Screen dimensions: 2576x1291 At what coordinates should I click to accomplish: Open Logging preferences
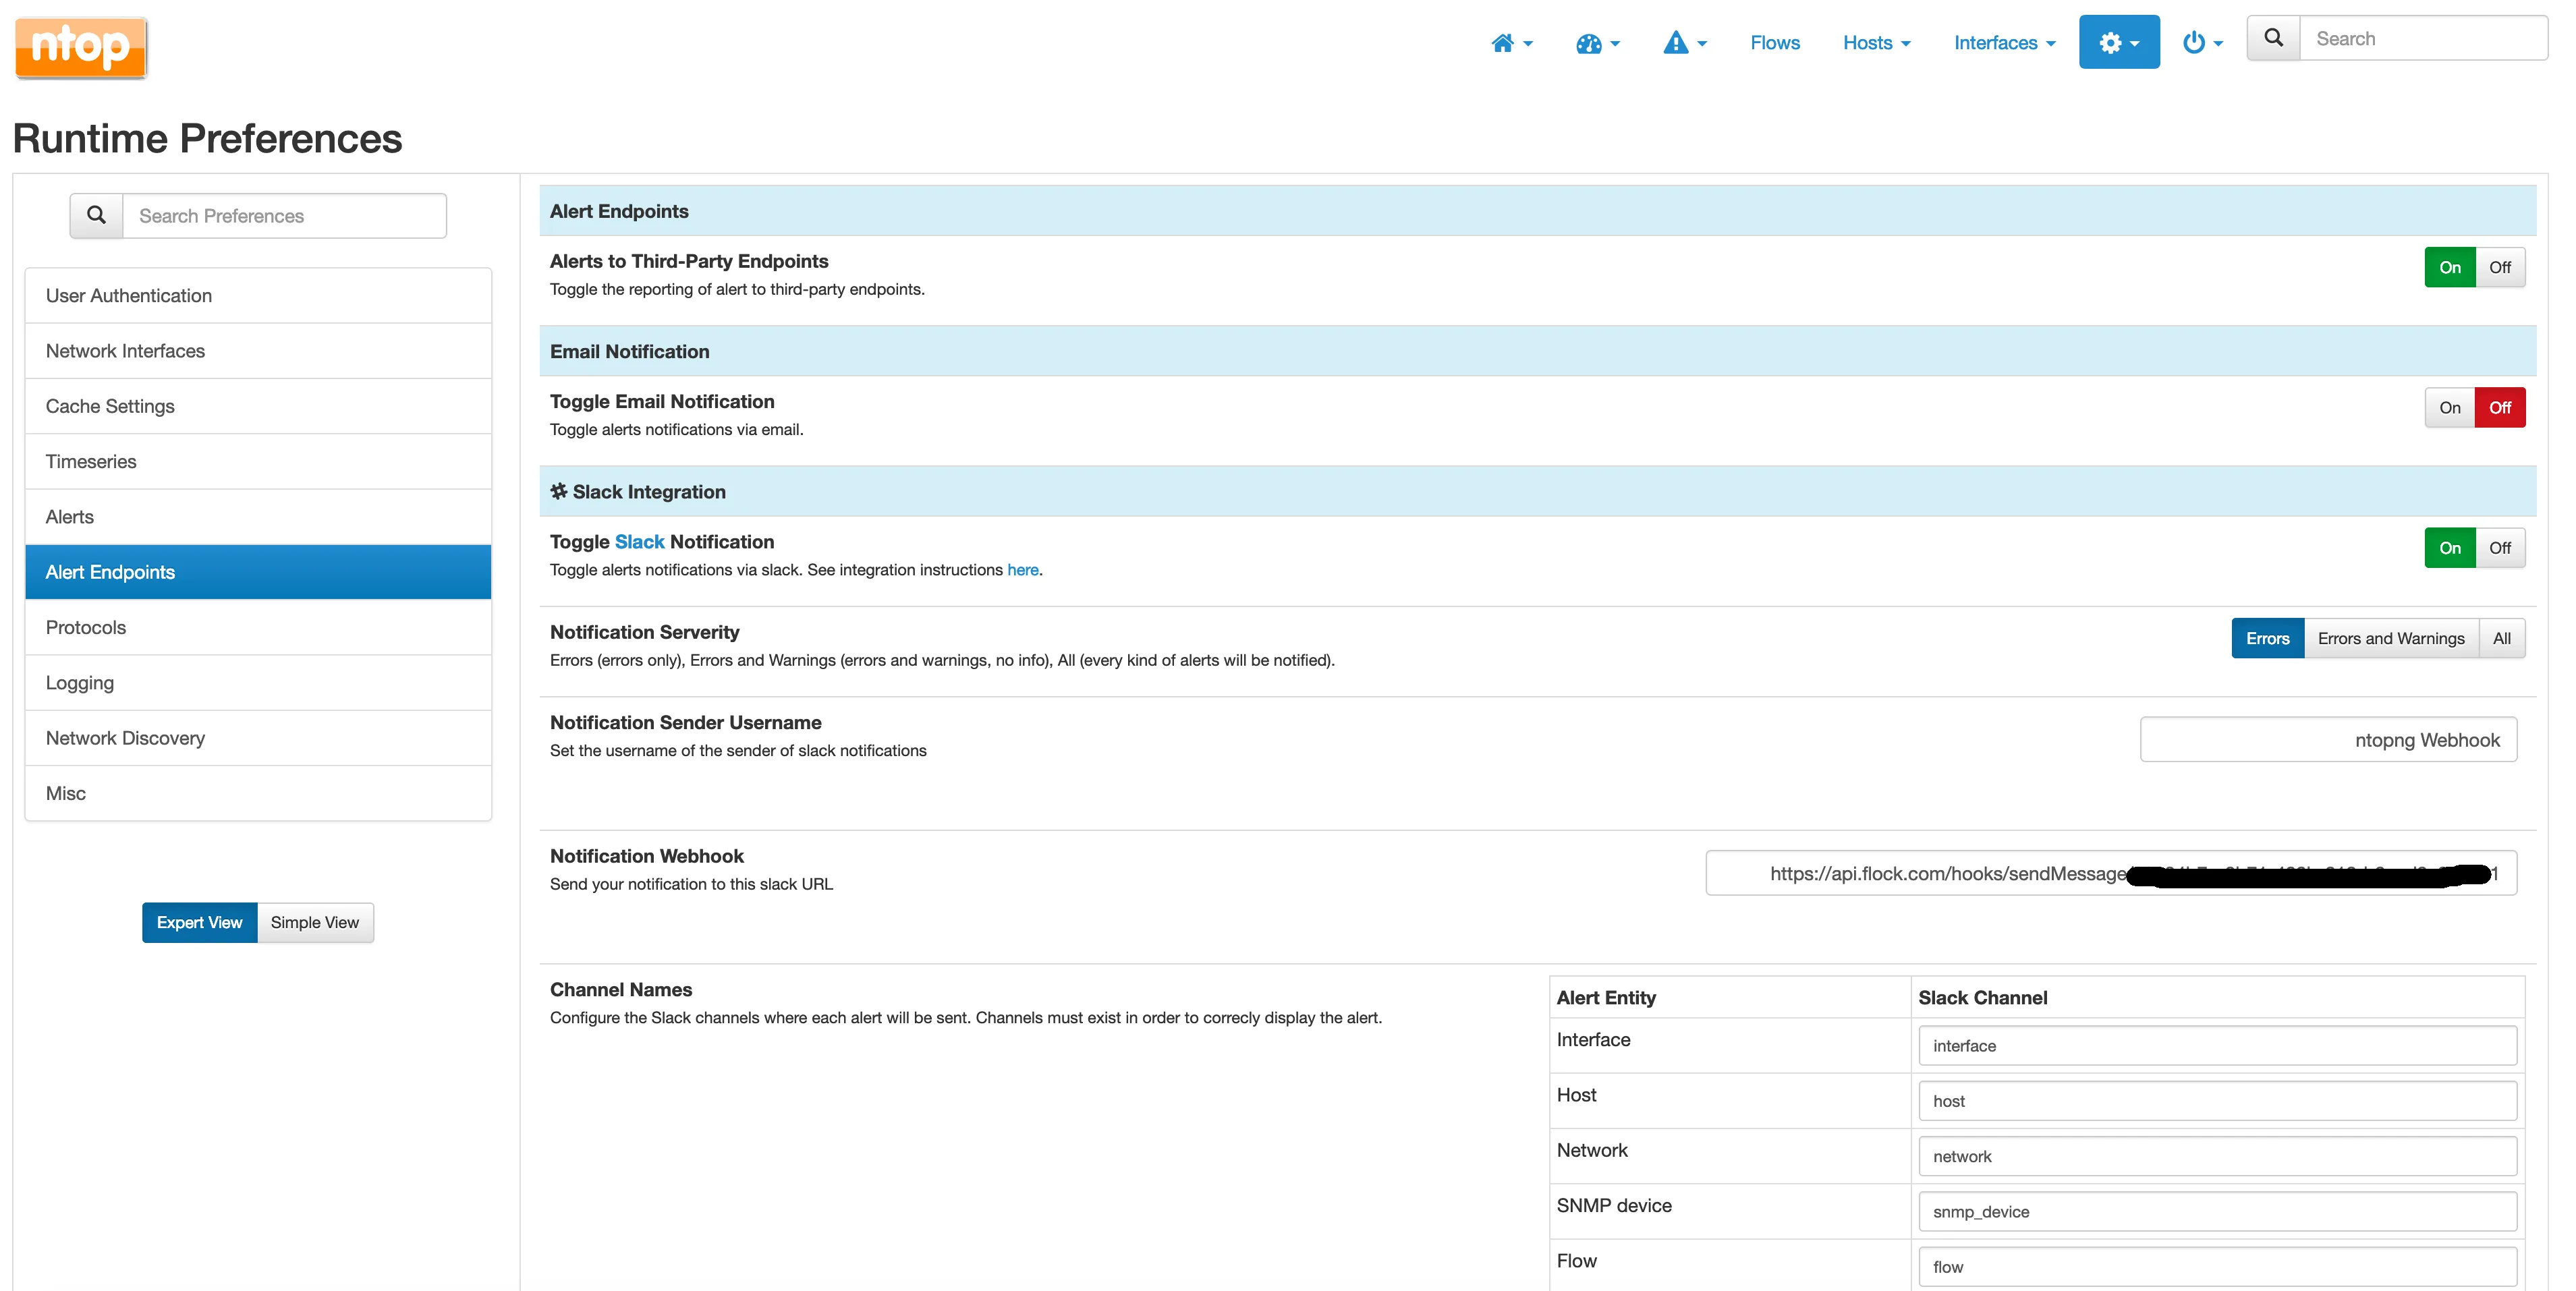[258, 682]
